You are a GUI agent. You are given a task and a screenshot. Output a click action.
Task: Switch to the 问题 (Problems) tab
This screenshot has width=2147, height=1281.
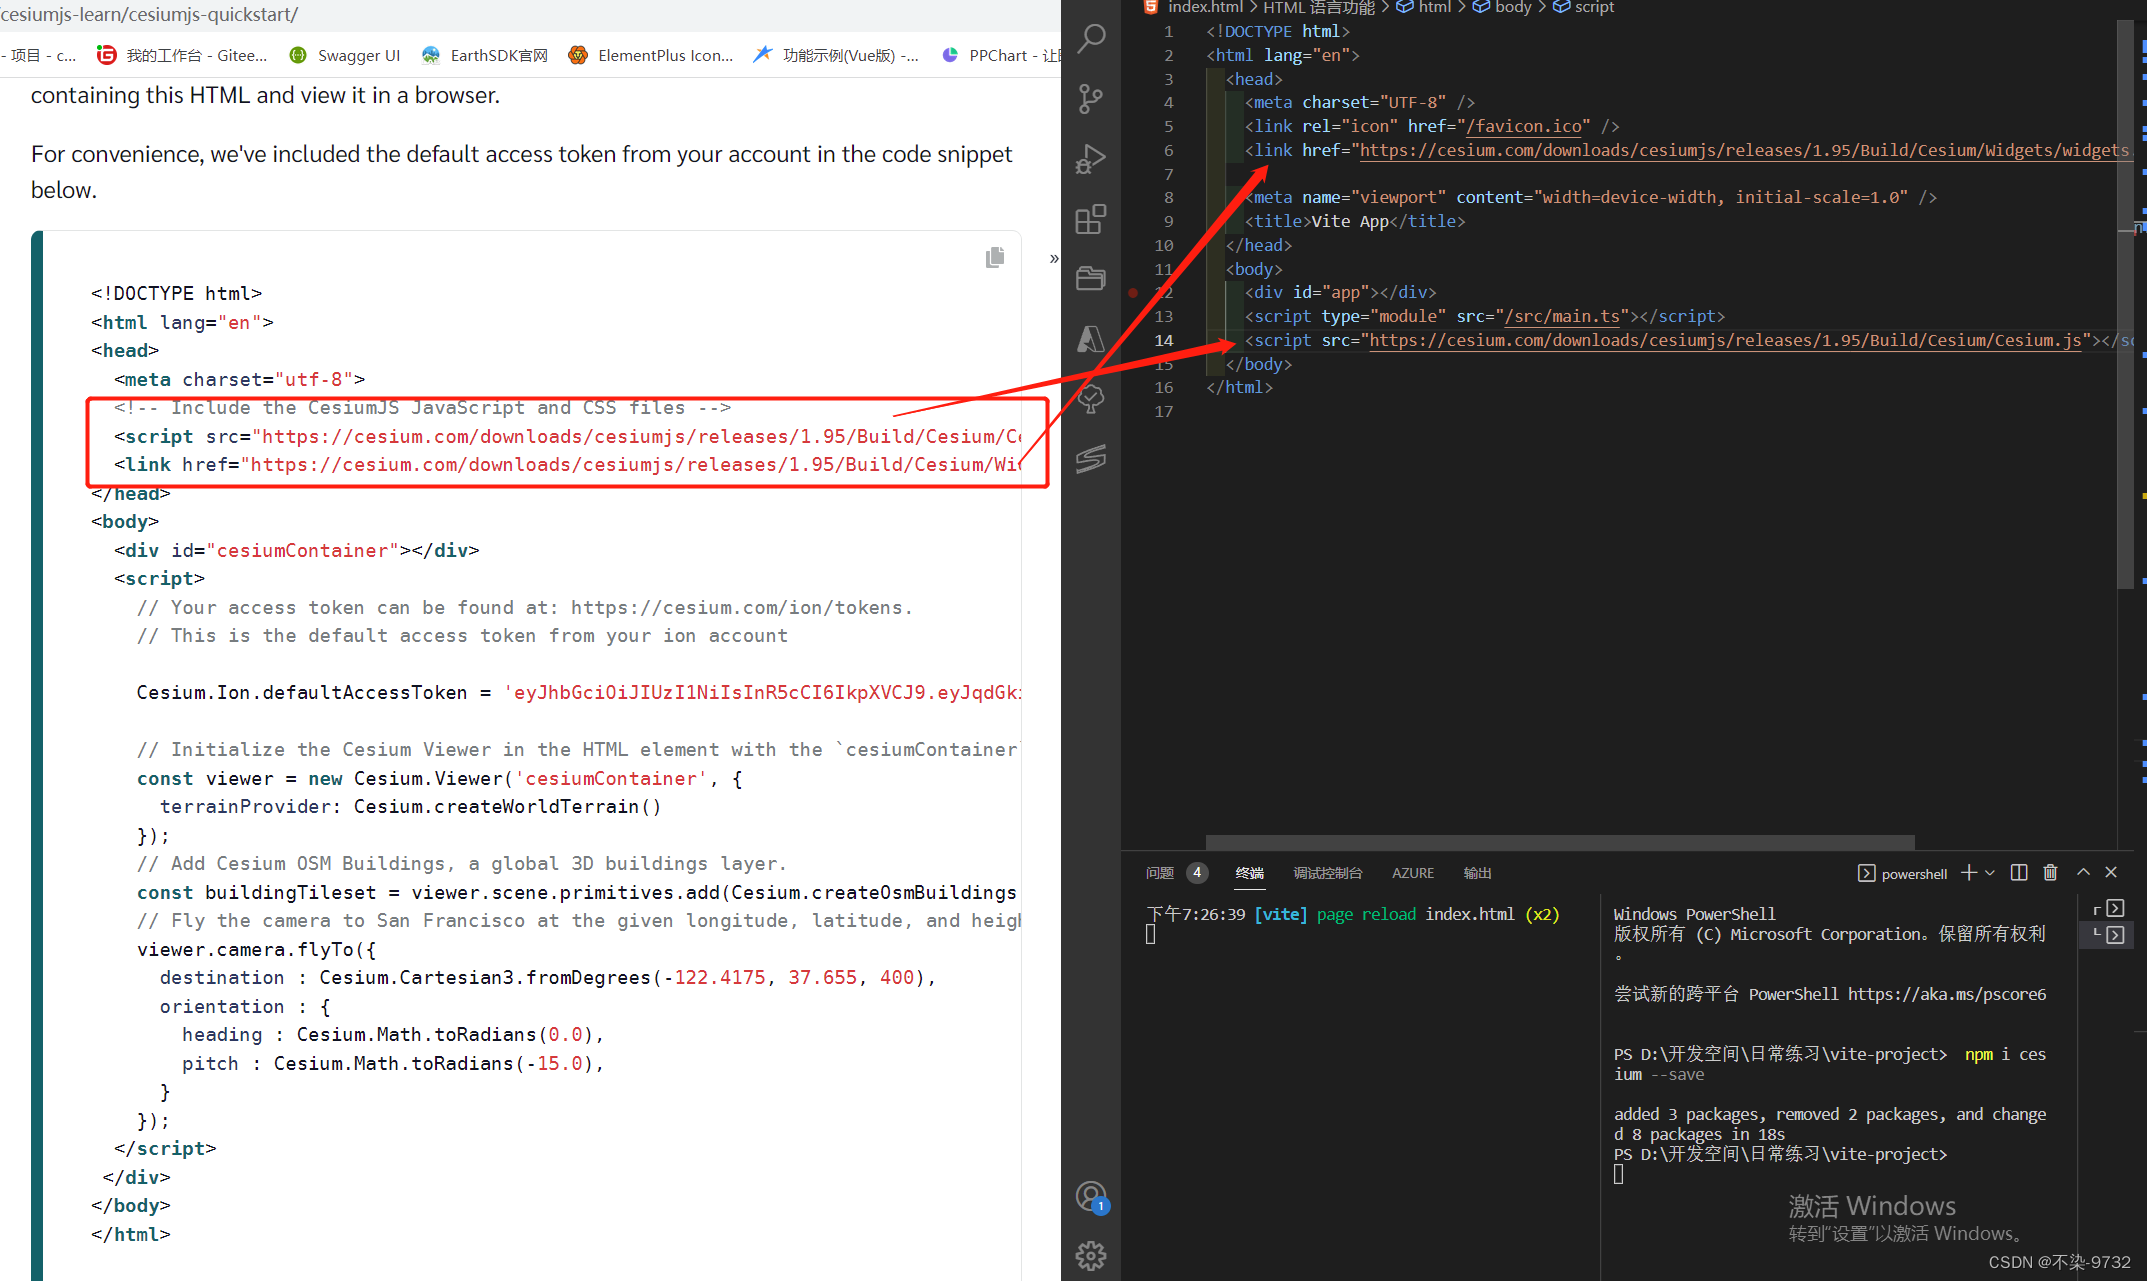point(1160,873)
